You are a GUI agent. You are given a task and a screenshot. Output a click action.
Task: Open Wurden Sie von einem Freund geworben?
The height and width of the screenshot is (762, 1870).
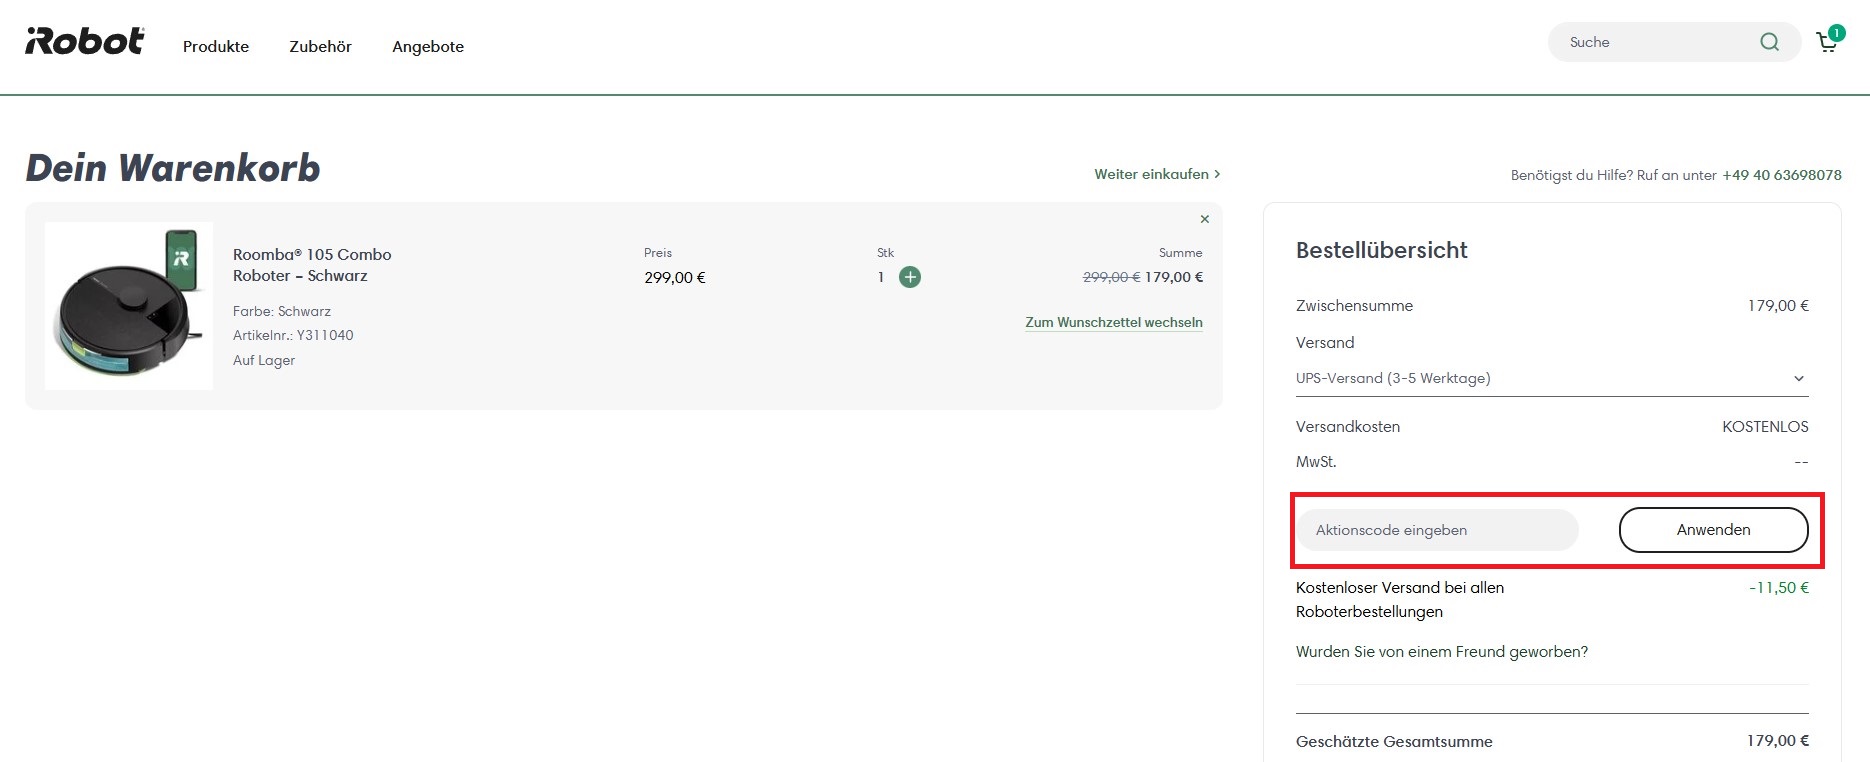point(1442,652)
